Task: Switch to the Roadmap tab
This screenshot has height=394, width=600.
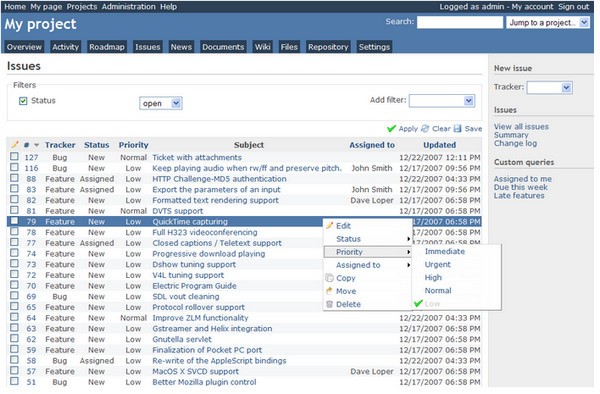Action: point(107,47)
